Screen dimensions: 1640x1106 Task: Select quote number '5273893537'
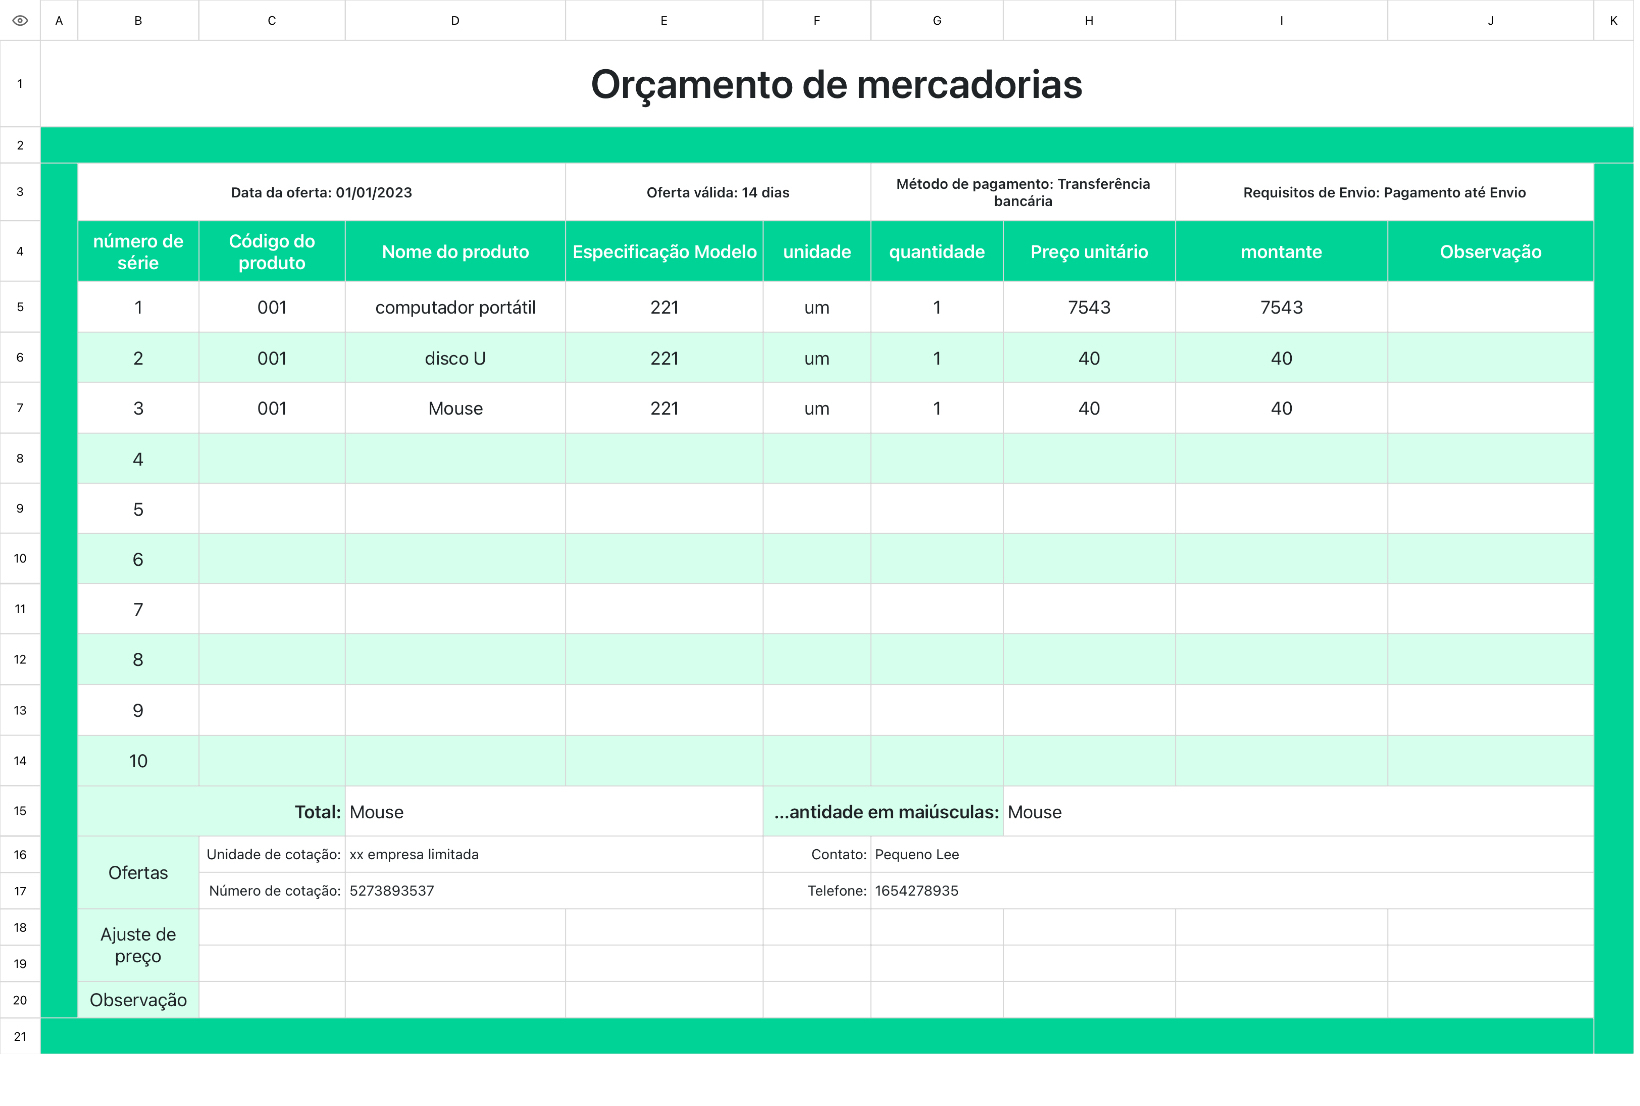tap(554, 890)
